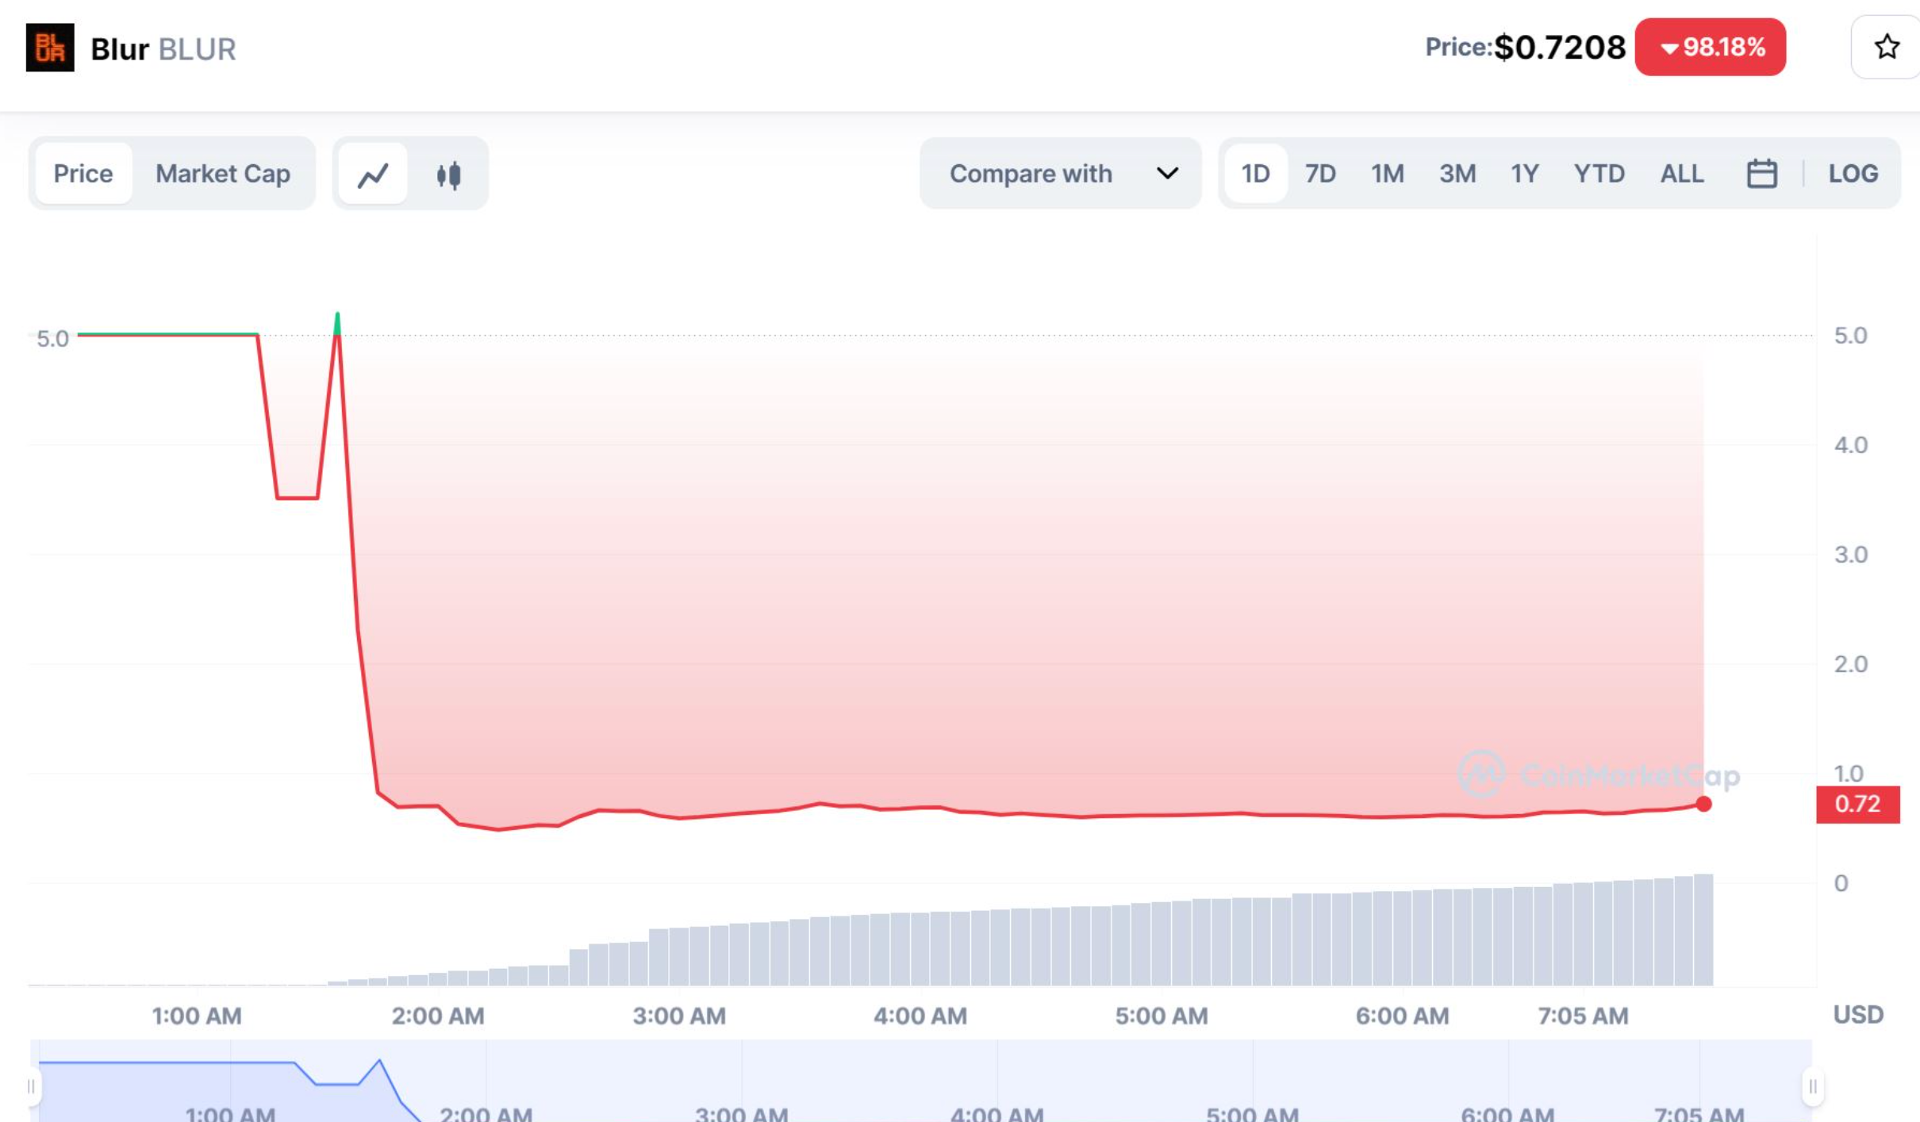
Task: Click the Blur token logo icon
Action: pos(50,48)
